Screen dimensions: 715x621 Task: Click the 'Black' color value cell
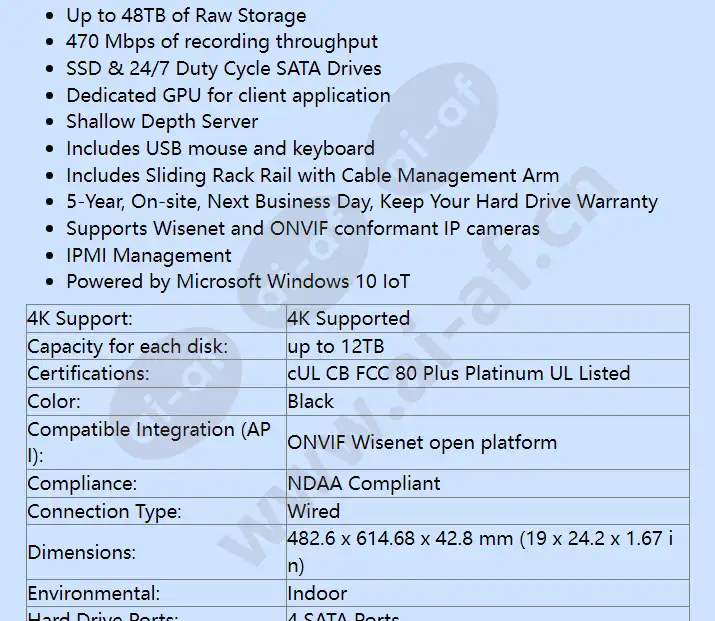point(311,402)
